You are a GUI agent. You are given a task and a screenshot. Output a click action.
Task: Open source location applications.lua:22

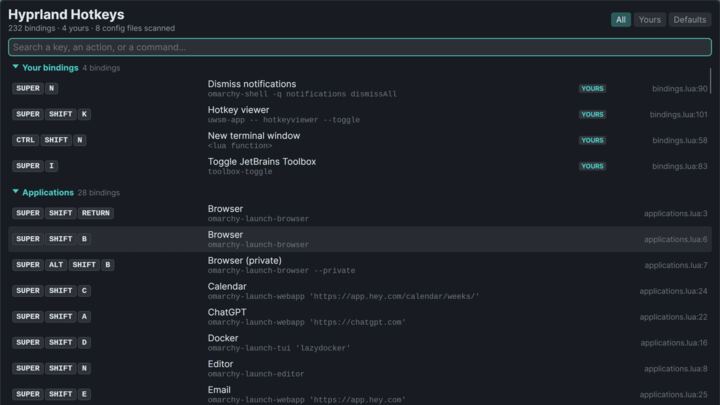pyautogui.click(x=673, y=317)
